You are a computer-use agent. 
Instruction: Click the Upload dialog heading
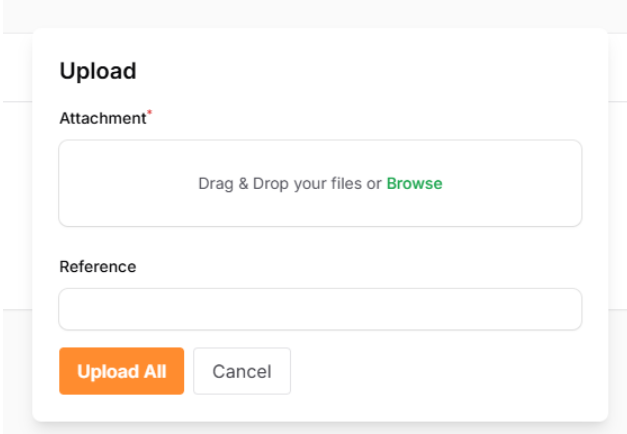pos(98,71)
